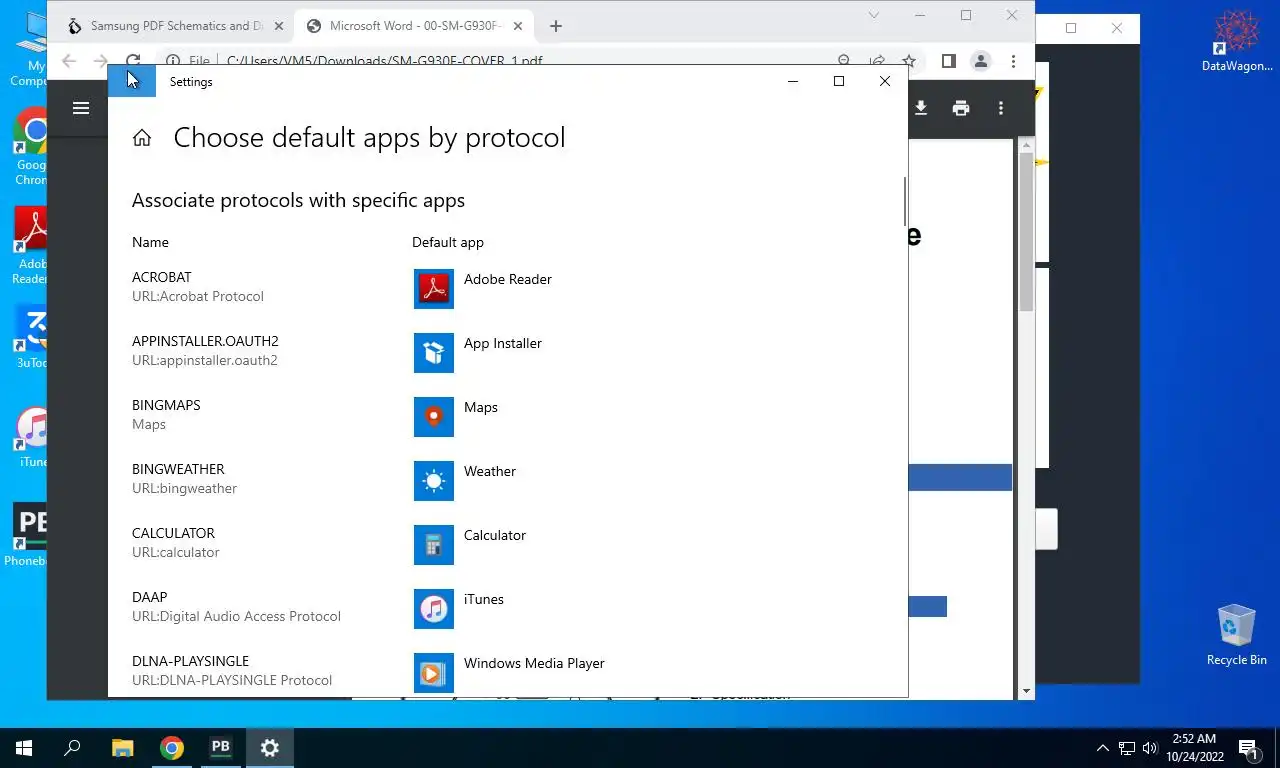The width and height of the screenshot is (1280, 768).
Task: Change default app iTunes label
Action: pos(483,599)
